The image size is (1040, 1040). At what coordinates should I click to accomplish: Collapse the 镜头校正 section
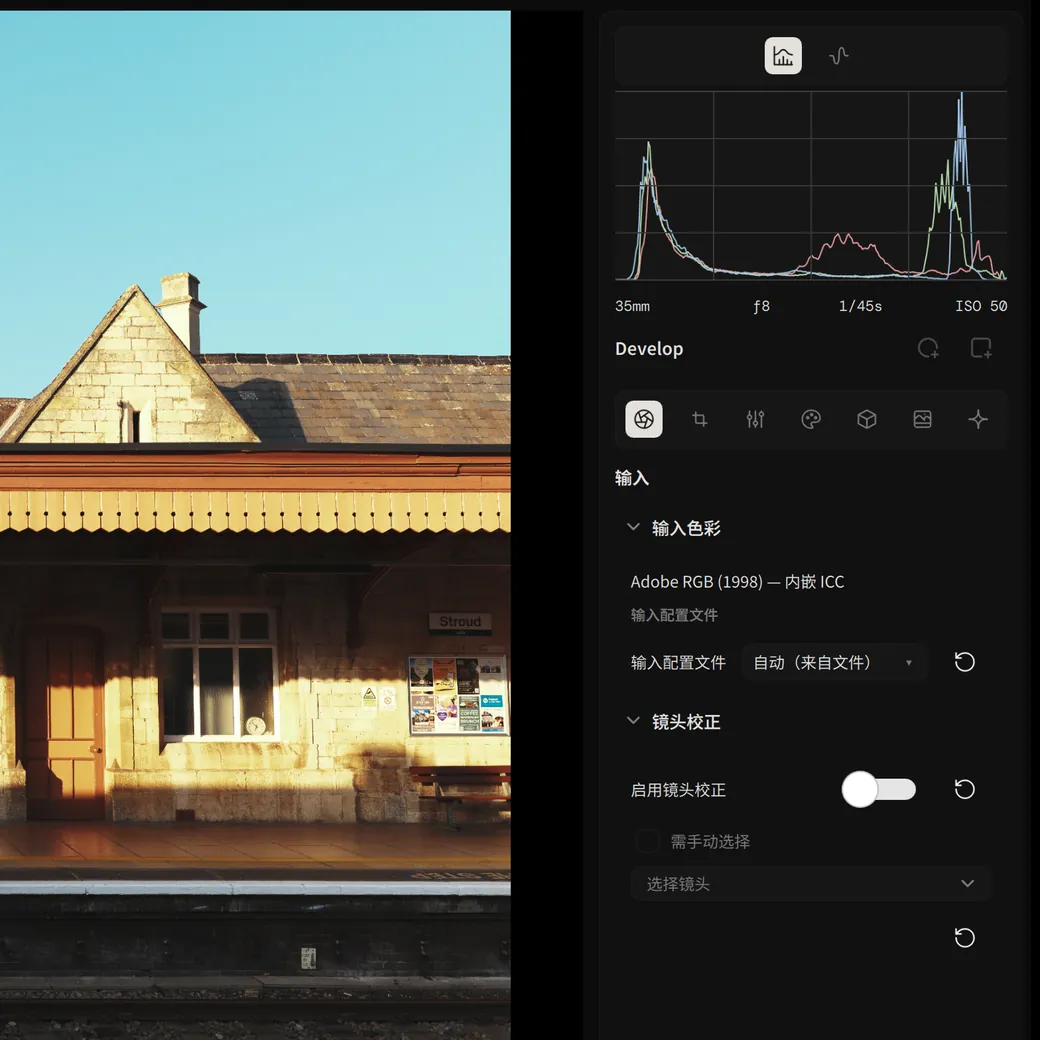[633, 721]
